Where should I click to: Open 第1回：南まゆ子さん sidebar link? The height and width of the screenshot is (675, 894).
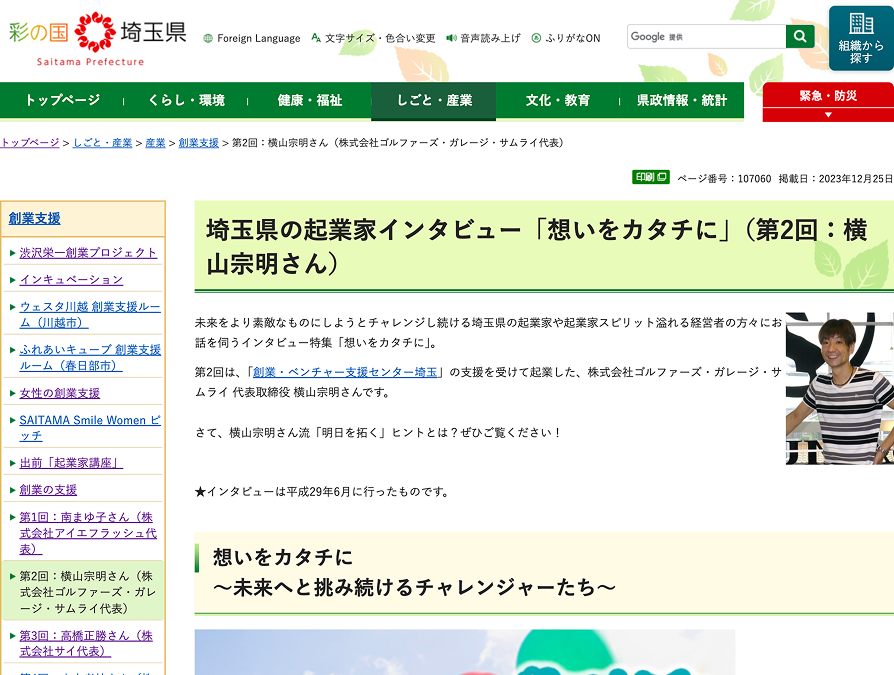click(x=88, y=532)
